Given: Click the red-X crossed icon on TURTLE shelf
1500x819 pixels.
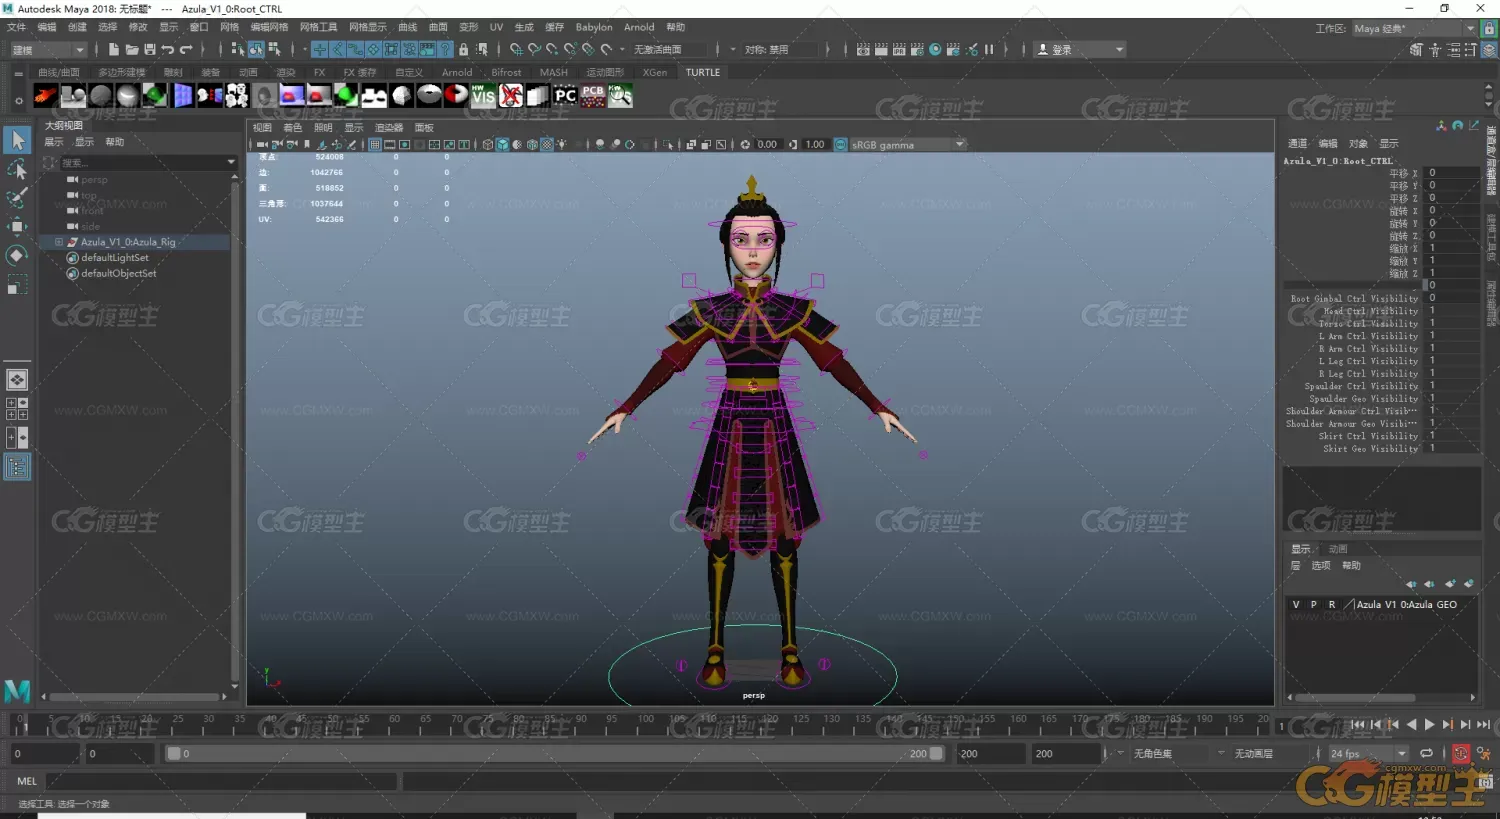Looking at the screenshot, I should pos(511,95).
